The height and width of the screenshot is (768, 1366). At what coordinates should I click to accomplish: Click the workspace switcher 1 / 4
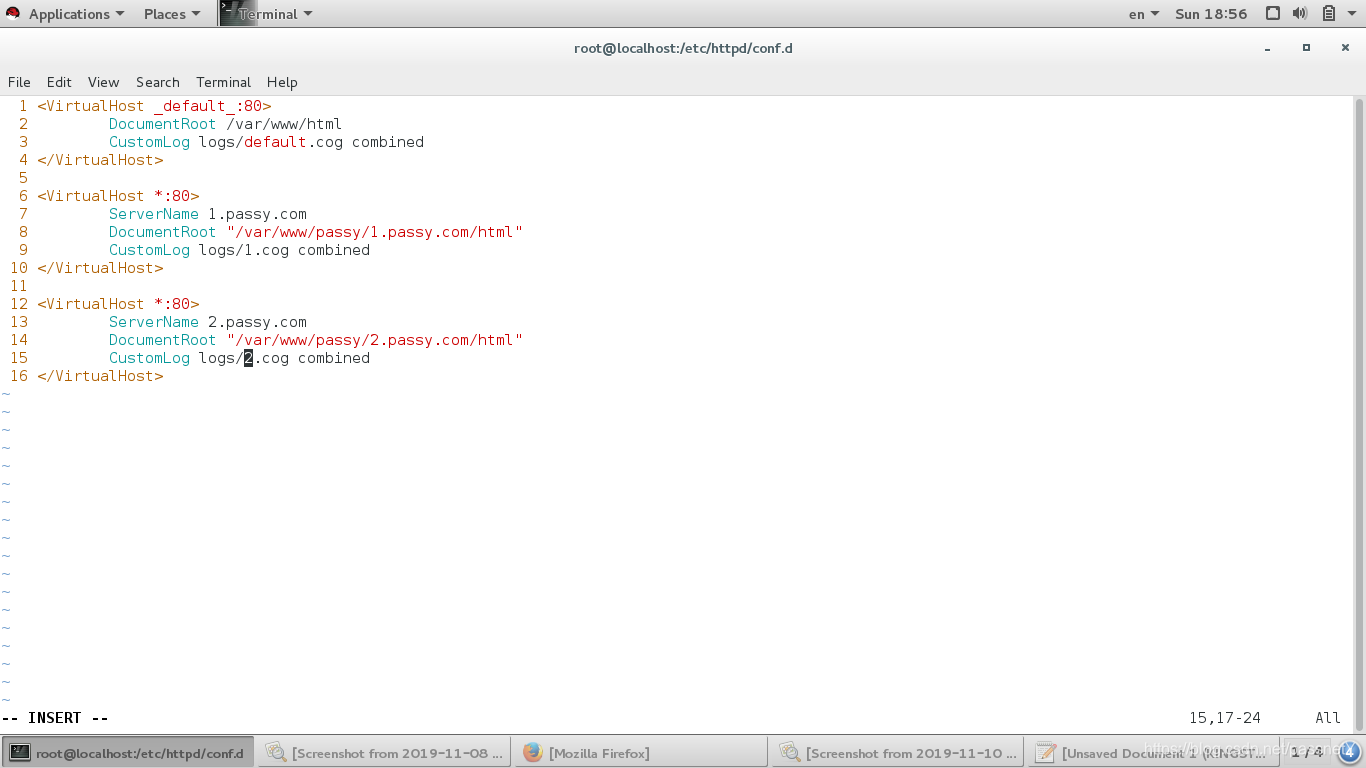1306,753
